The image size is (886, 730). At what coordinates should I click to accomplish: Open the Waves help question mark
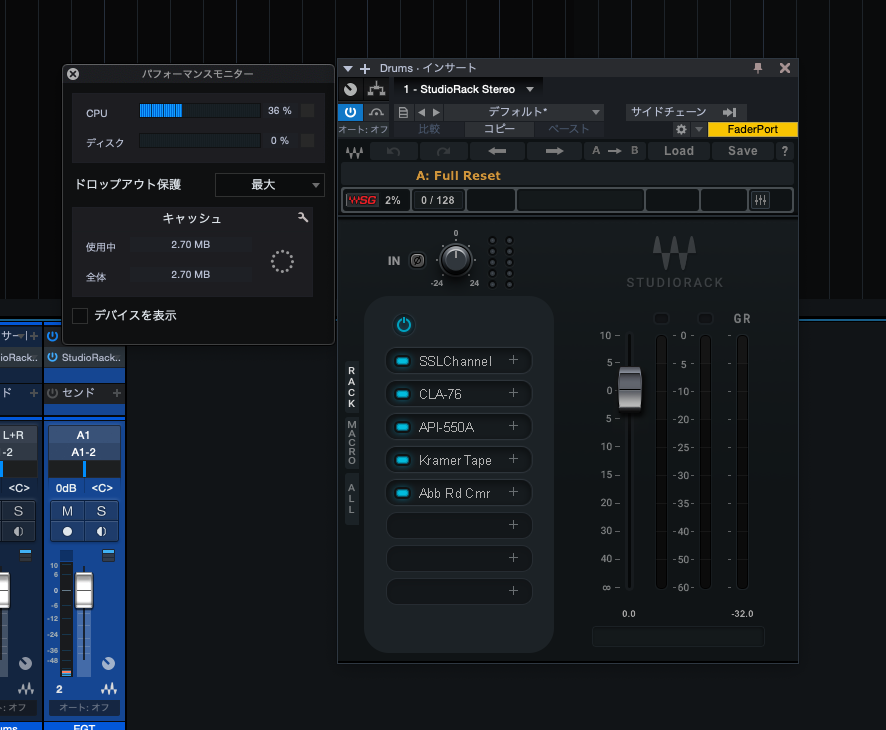coord(784,151)
